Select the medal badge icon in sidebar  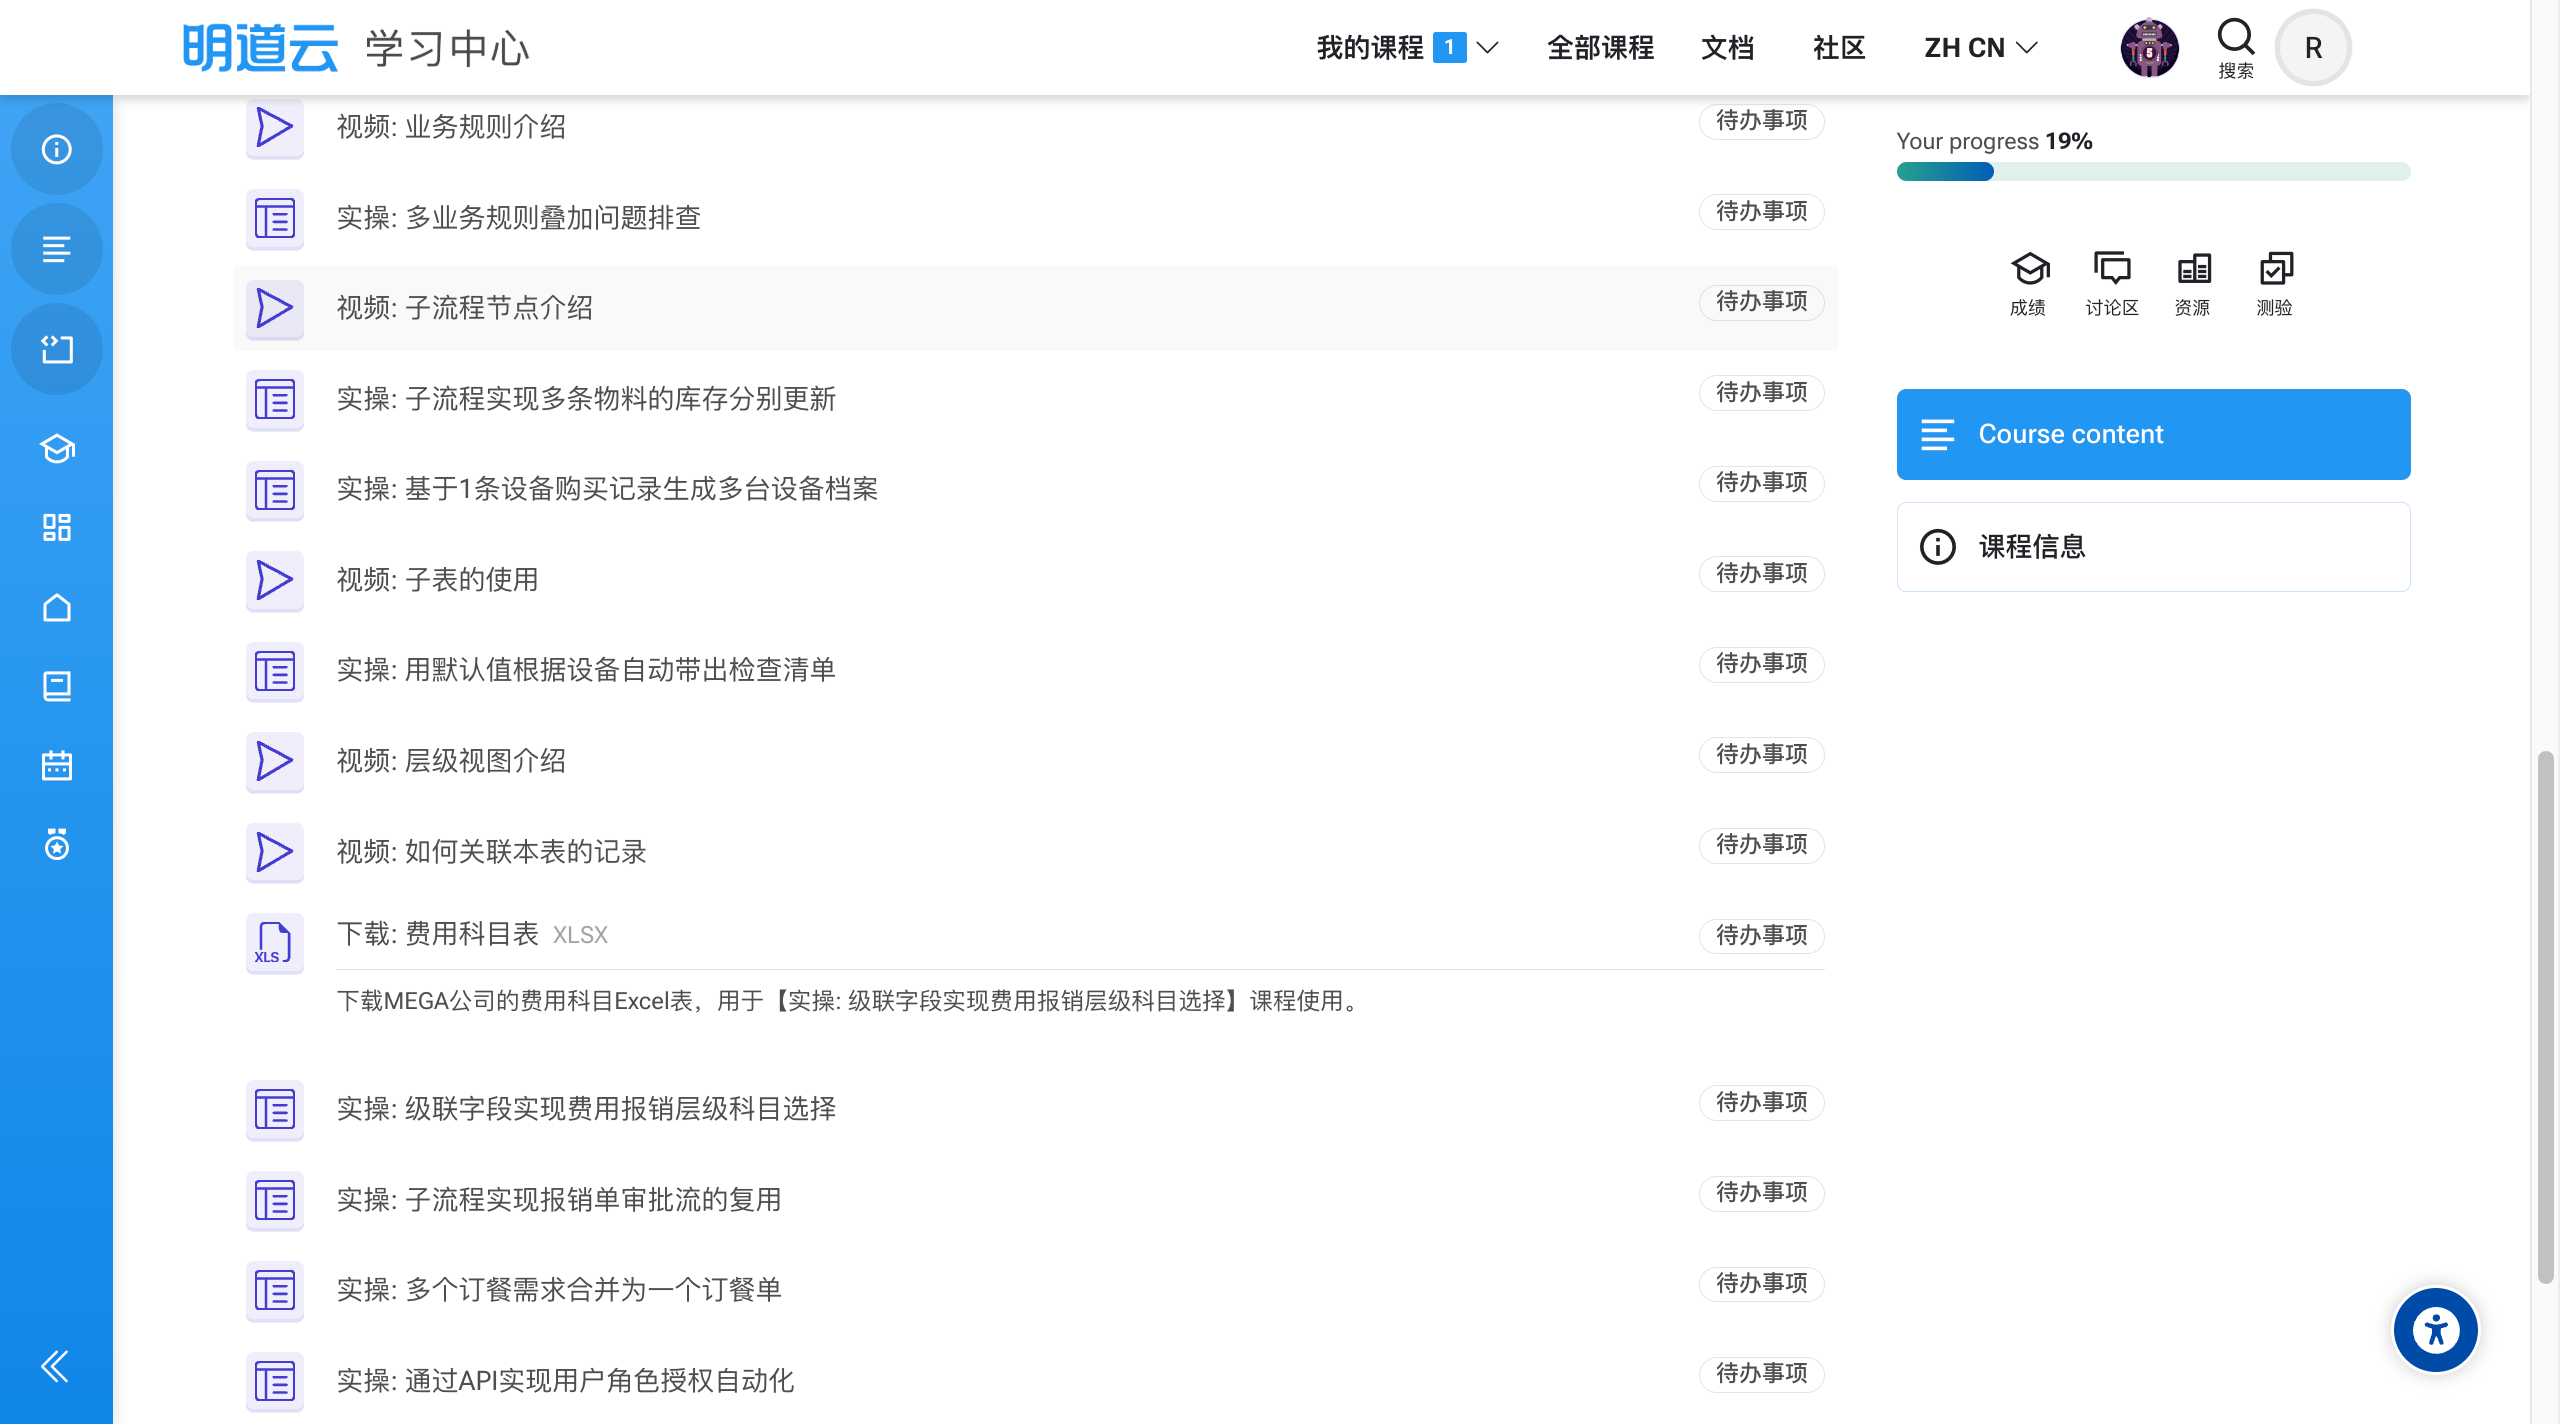point(56,845)
